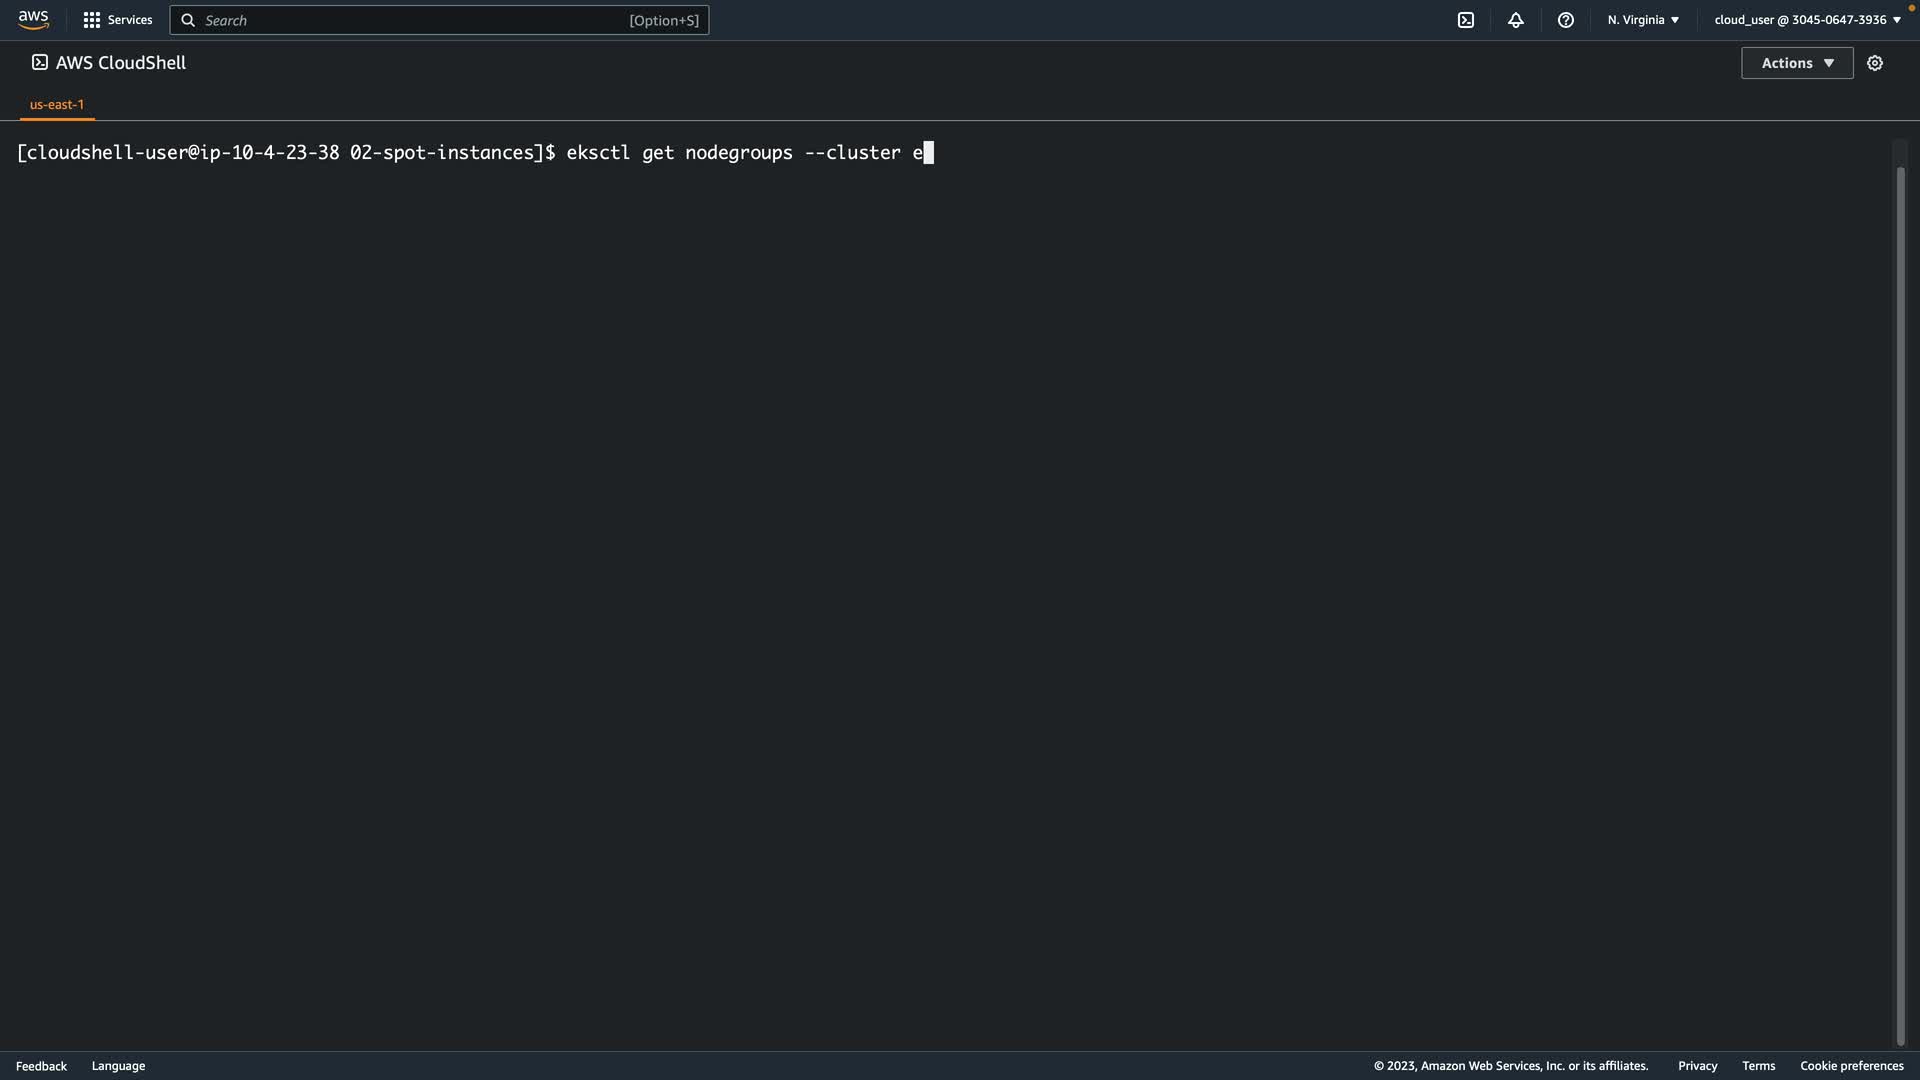This screenshot has height=1080, width=1920.
Task: Open the notifications bell icon
Action: tap(1516, 20)
